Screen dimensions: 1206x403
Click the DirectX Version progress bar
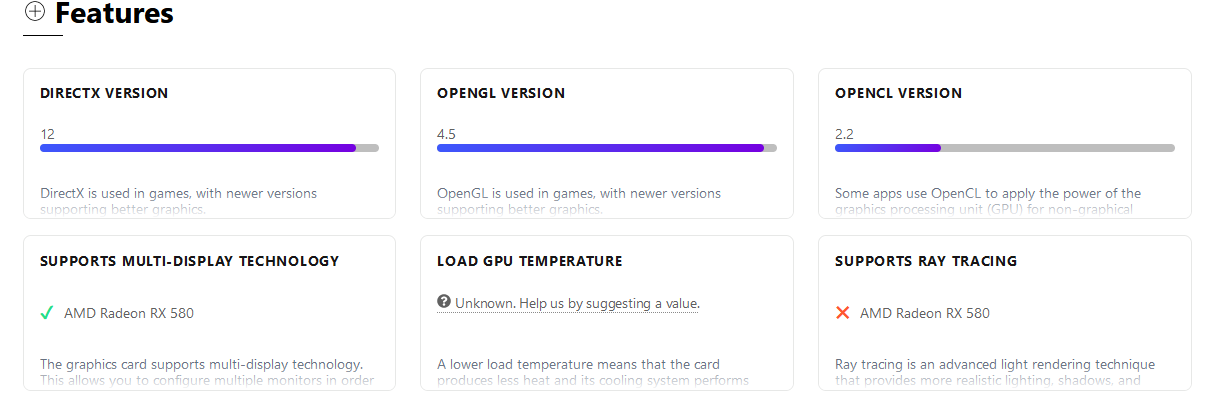tap(209, 148)
